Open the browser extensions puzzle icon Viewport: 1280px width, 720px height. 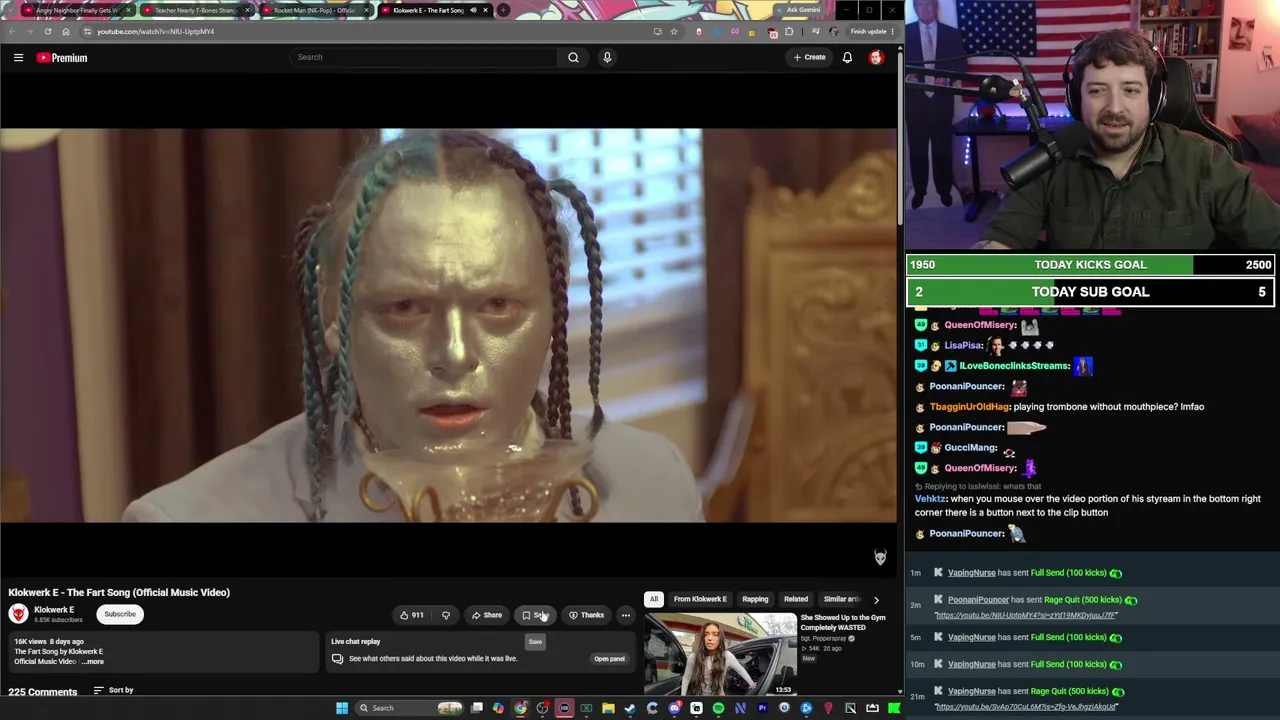[x=789, y=31]
